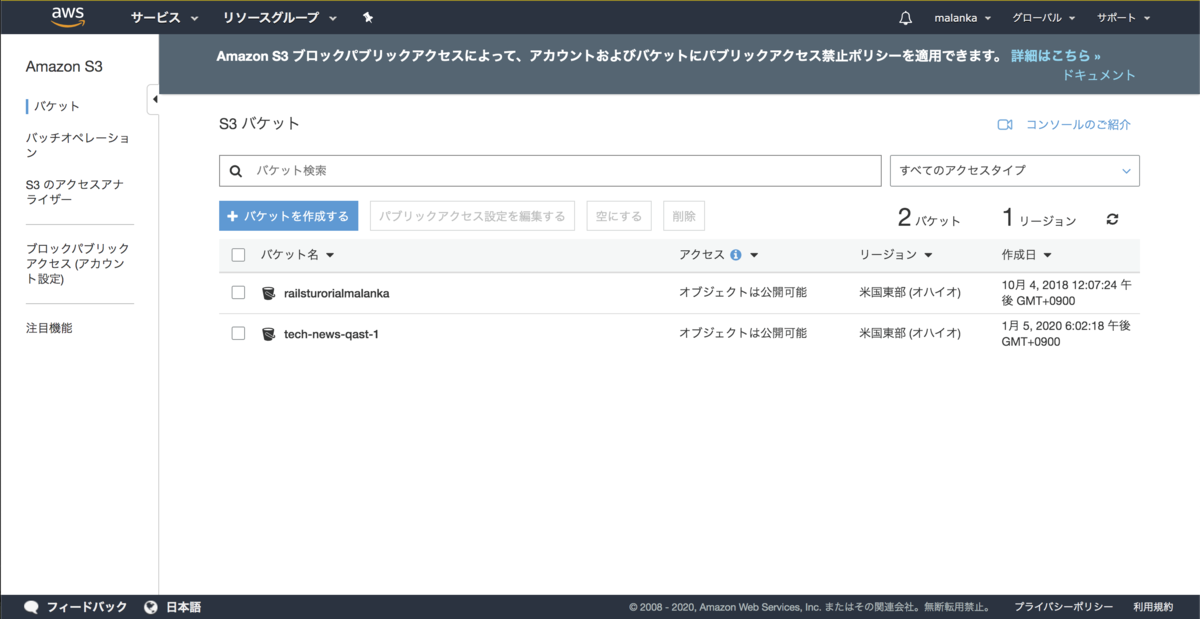
Task: Click bucket icon of railsturorialmalanka
Action: [x=268, y=293]
